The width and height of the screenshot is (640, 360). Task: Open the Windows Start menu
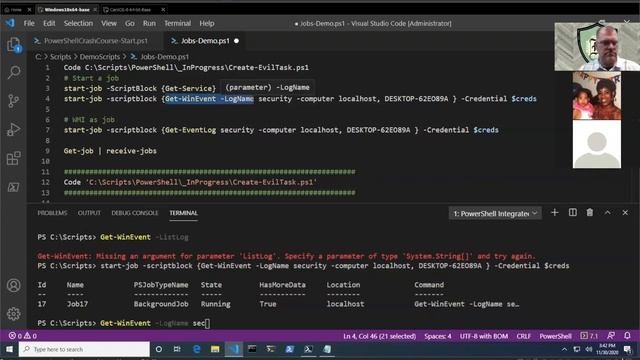coord(9,349)
